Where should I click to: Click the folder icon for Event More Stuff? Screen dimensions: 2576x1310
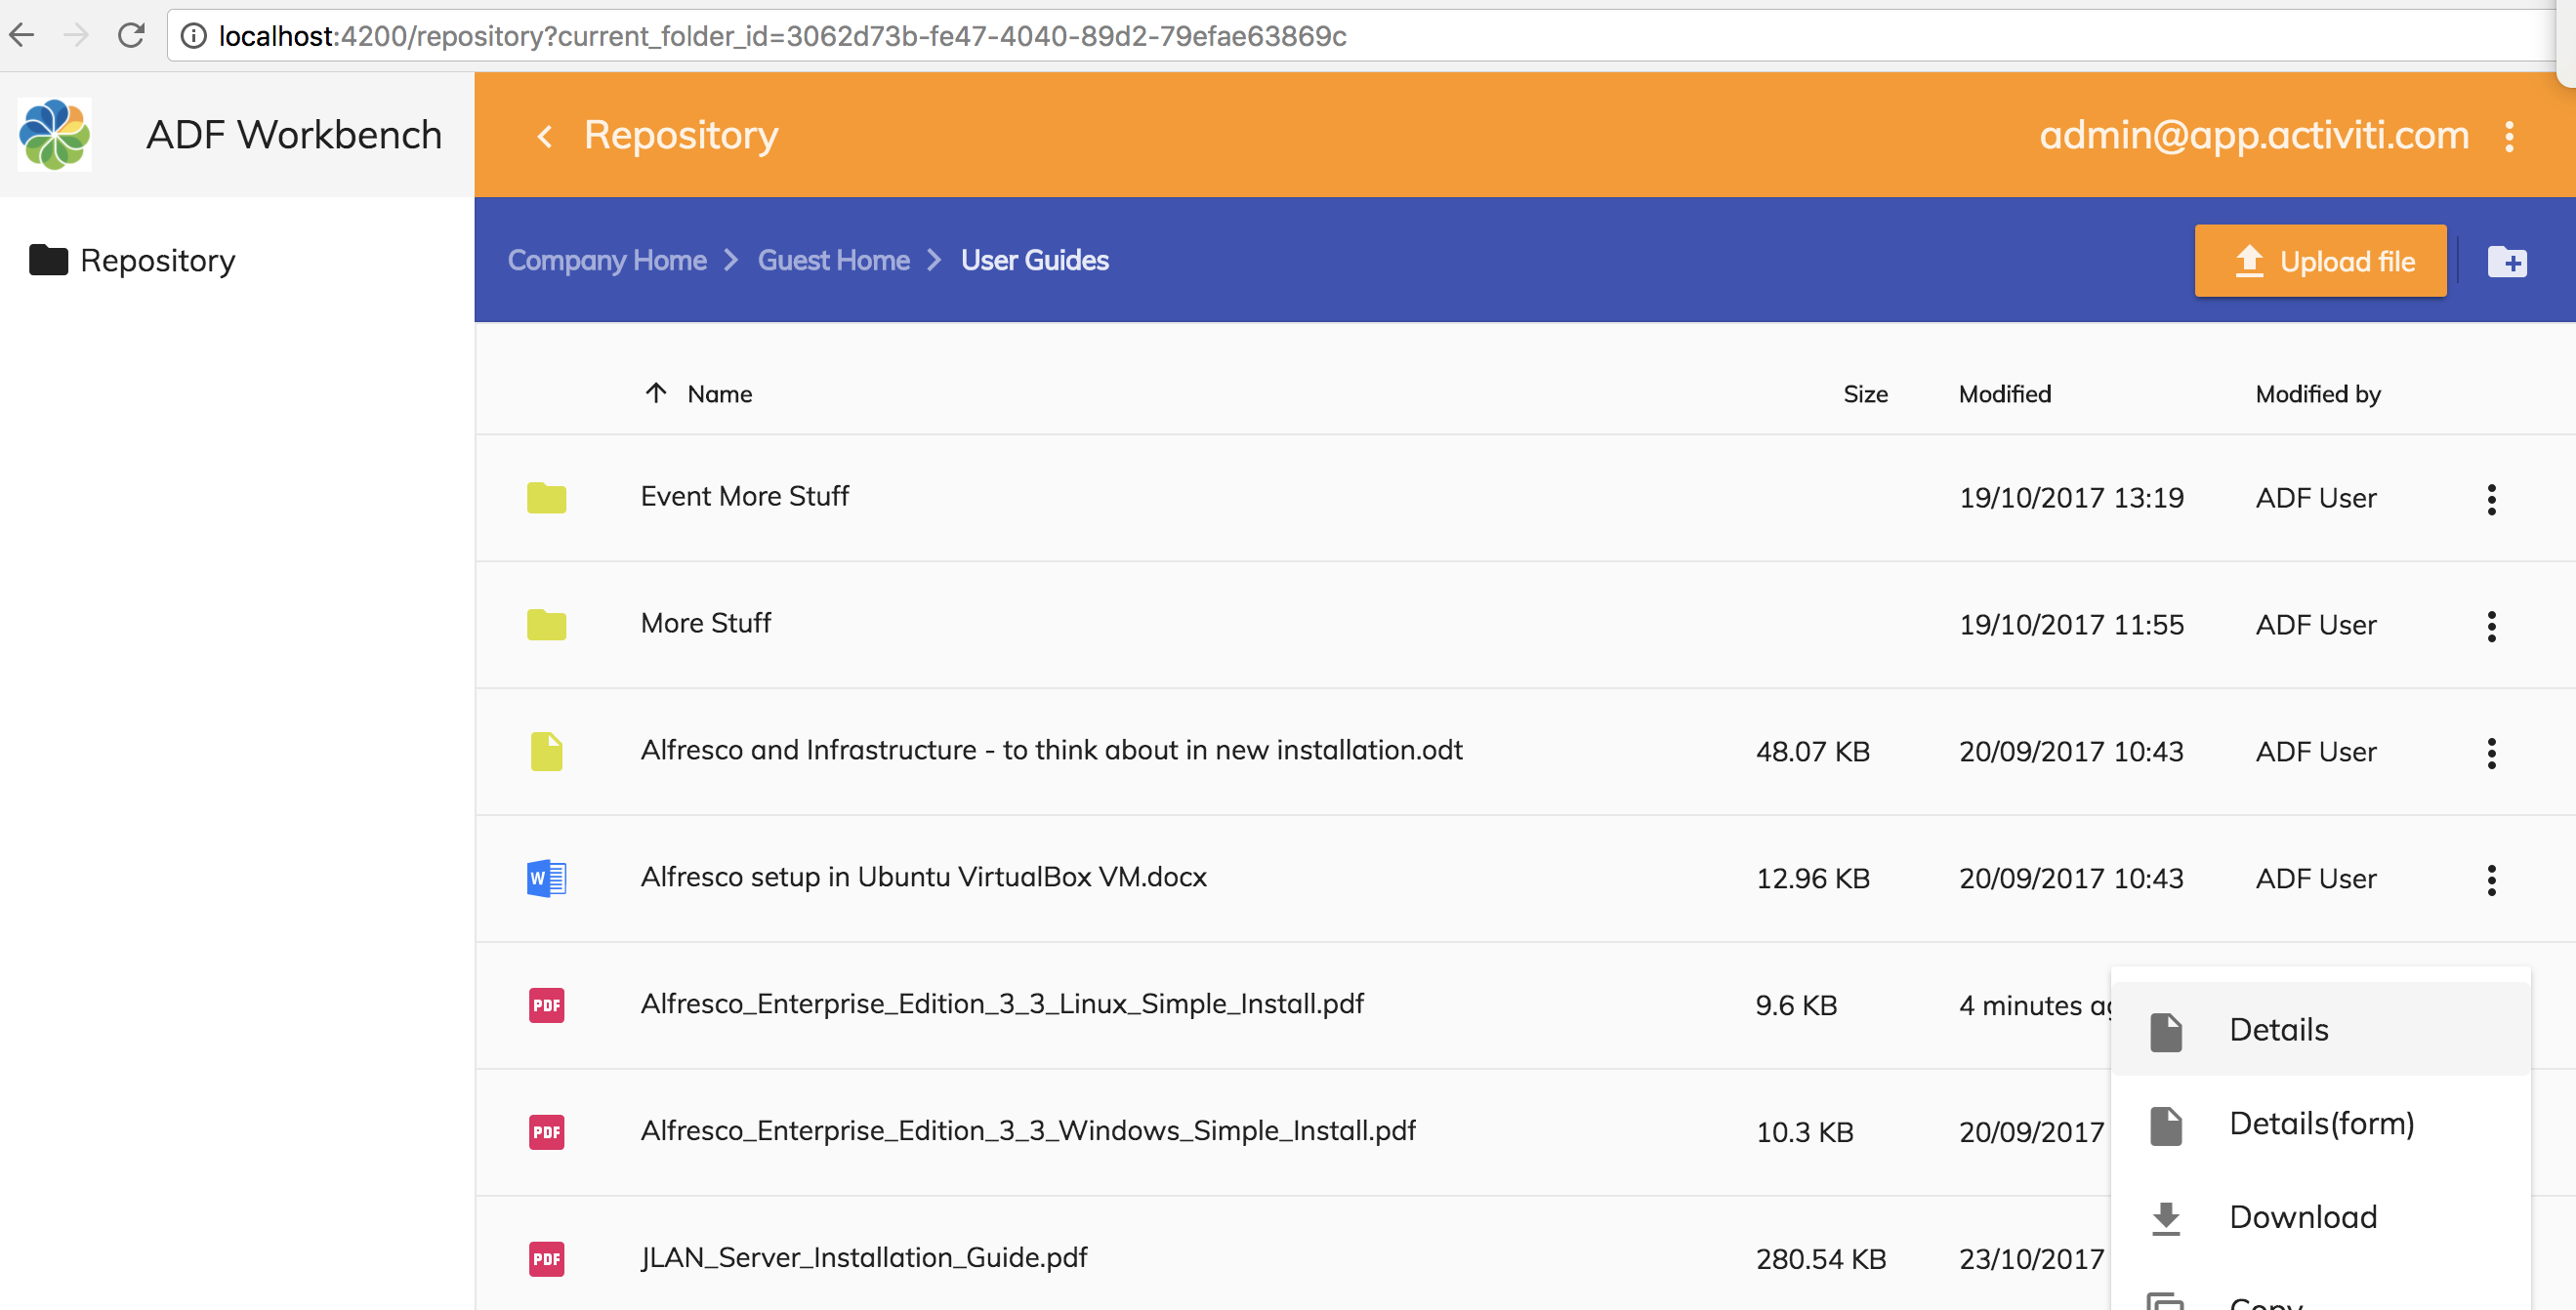(x=546, y=497)
